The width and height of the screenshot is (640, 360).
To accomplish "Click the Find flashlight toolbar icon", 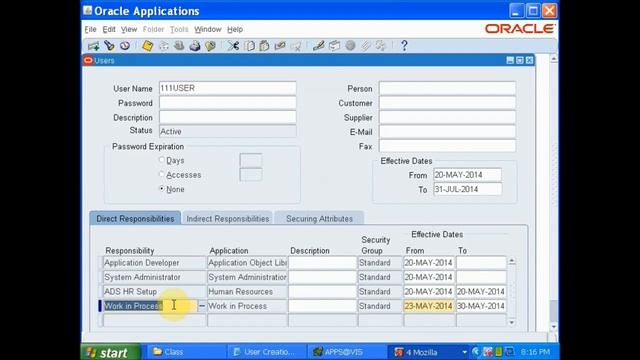I will (x=109, y=46).
